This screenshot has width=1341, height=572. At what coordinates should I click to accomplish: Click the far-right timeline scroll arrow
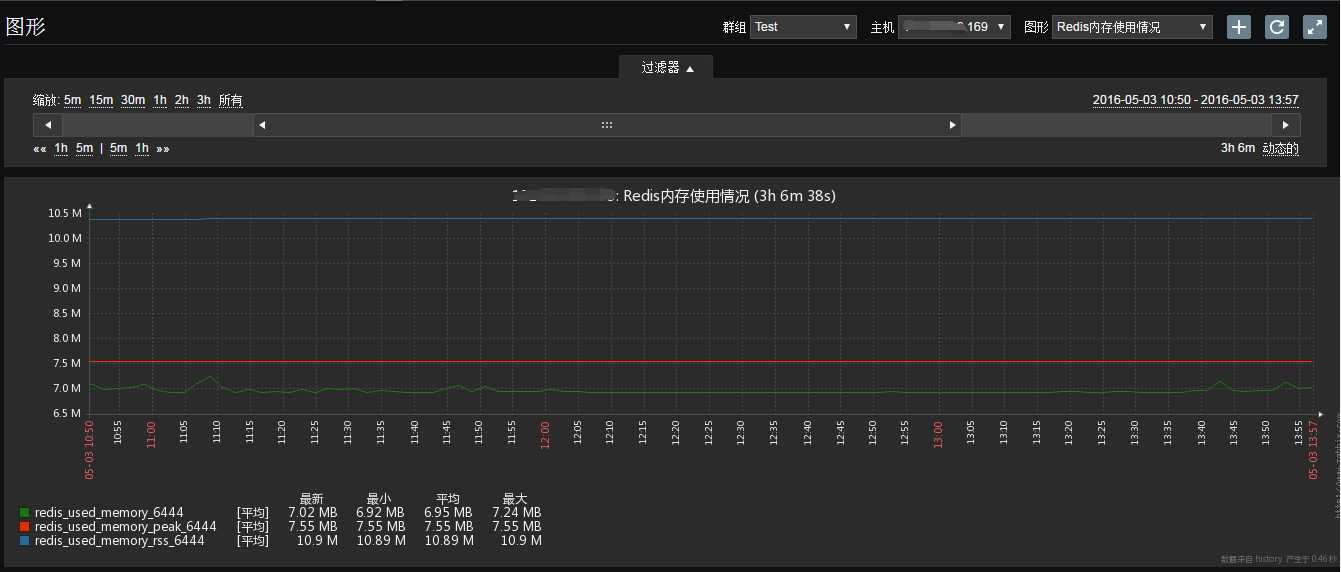[x=1286, y=125]
